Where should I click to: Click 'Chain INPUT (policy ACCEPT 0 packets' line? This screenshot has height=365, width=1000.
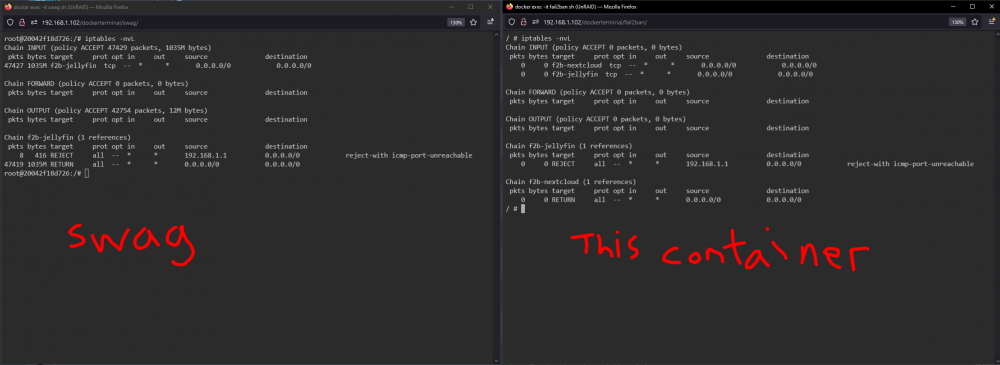pyautogui.click(x=594, y=47)
